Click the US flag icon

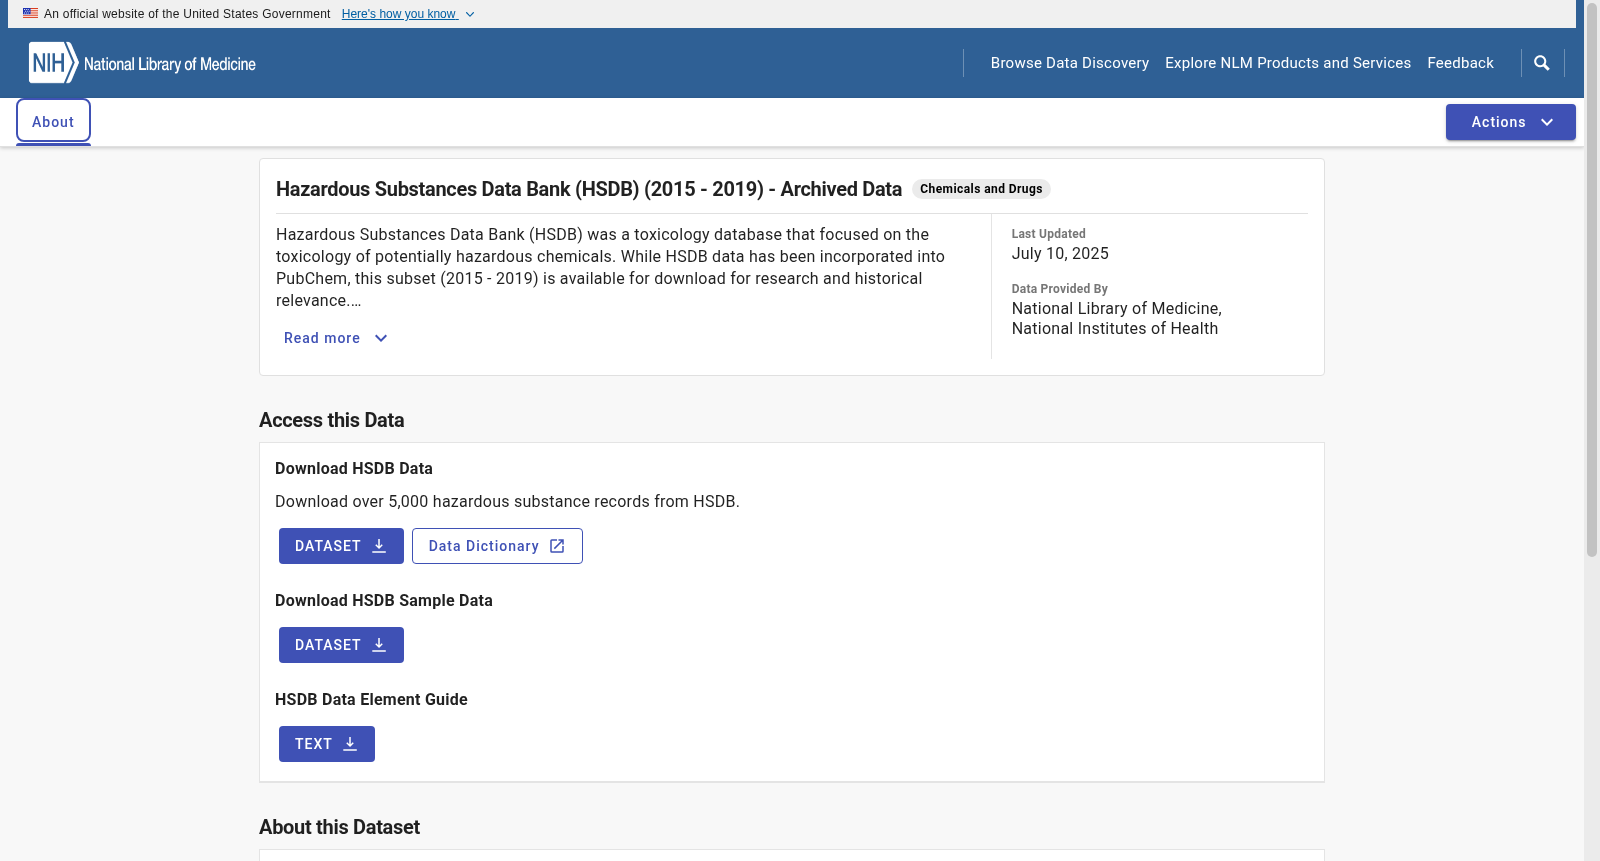pyautogui.click(x=31, y=14)
